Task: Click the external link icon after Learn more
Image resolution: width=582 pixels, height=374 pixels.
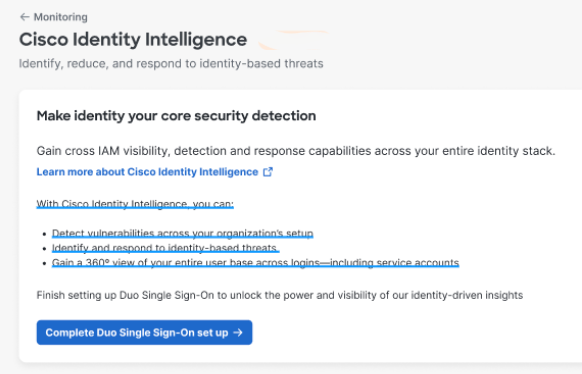Action: [x=268, y=172]
